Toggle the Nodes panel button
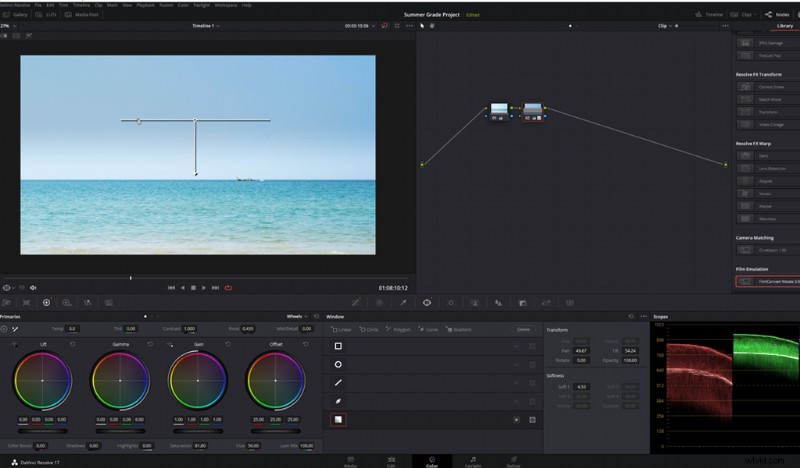 click(x=778, y=15)
